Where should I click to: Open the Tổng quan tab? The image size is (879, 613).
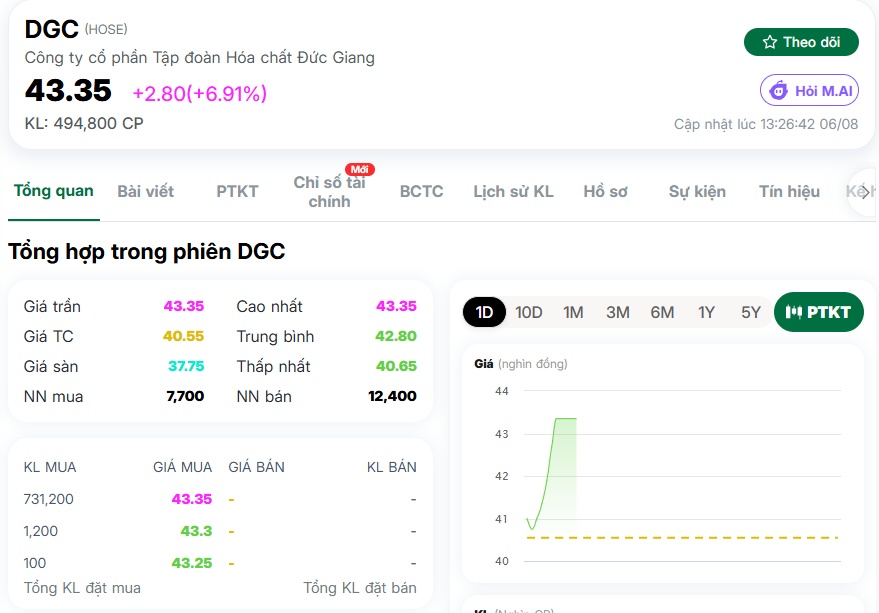click(54, 191)
